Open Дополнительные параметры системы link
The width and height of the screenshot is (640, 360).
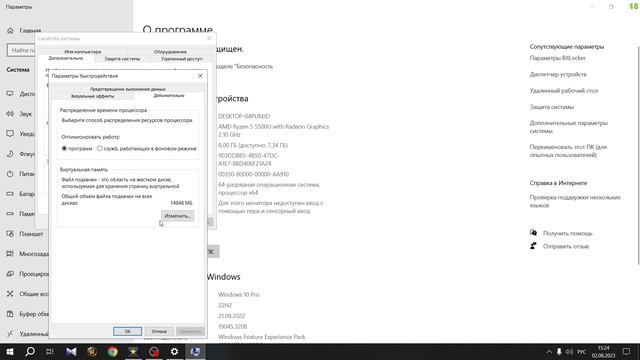point(569,127)
